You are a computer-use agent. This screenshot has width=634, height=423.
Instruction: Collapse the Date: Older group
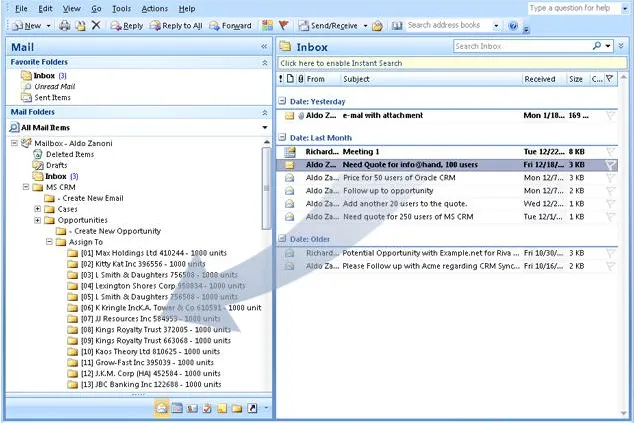282,239
